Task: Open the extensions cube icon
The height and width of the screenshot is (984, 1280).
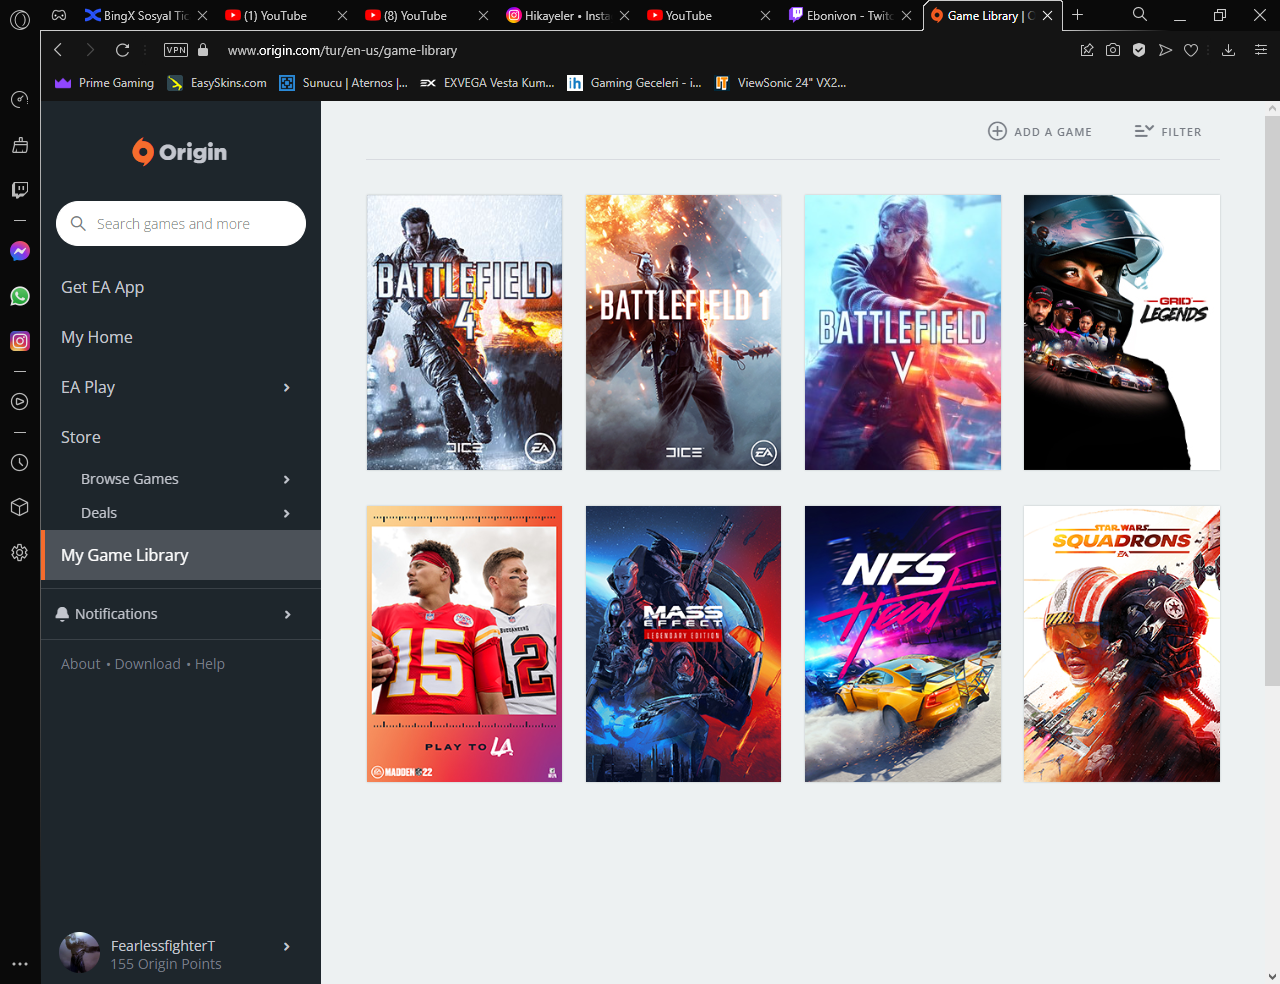Action: (19, 507)
